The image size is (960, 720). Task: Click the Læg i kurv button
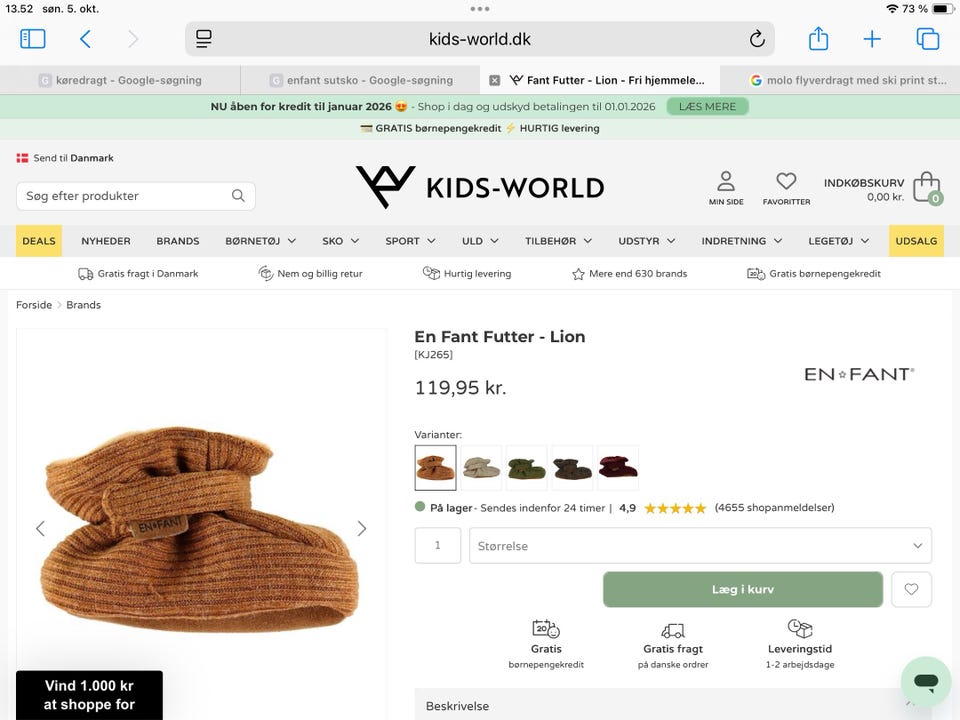point(742,590)
